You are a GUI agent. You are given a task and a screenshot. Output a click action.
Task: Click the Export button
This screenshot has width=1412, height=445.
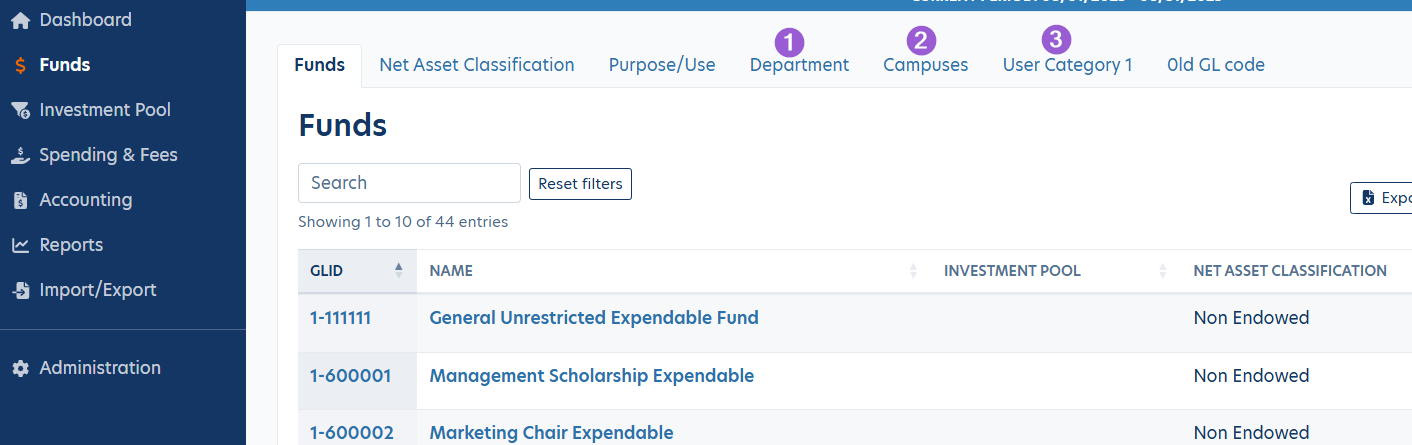[1384, 198]
